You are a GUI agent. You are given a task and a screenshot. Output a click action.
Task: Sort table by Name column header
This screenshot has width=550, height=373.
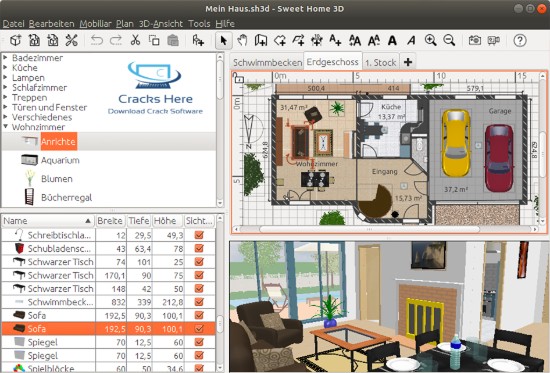point(48,221)
